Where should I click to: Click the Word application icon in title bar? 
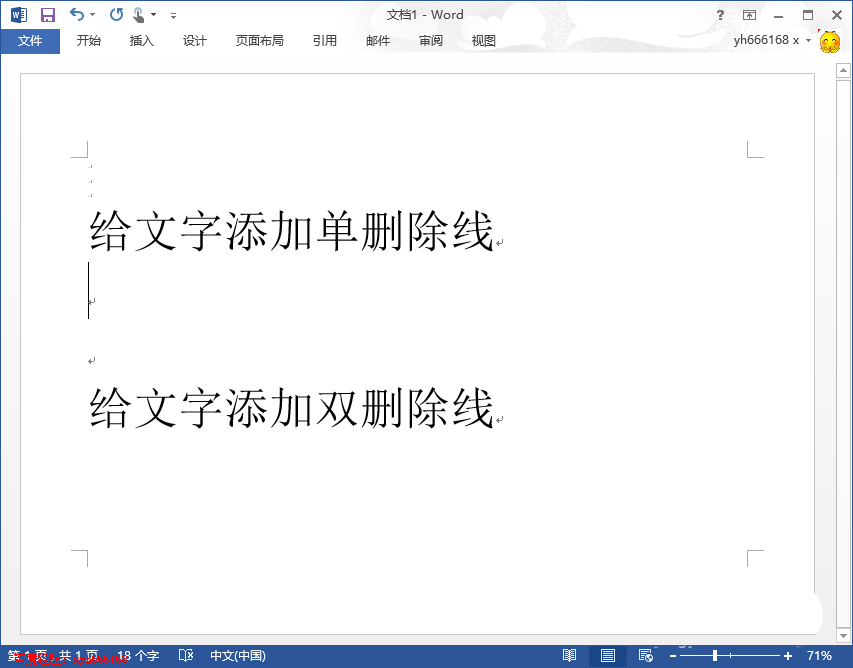tap(18, 15)
